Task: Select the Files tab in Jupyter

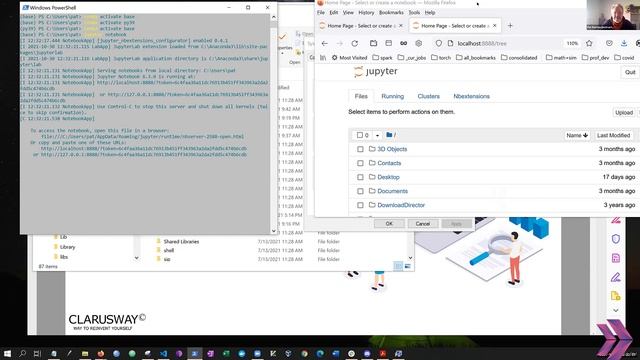Action: (x=361, y=96)
